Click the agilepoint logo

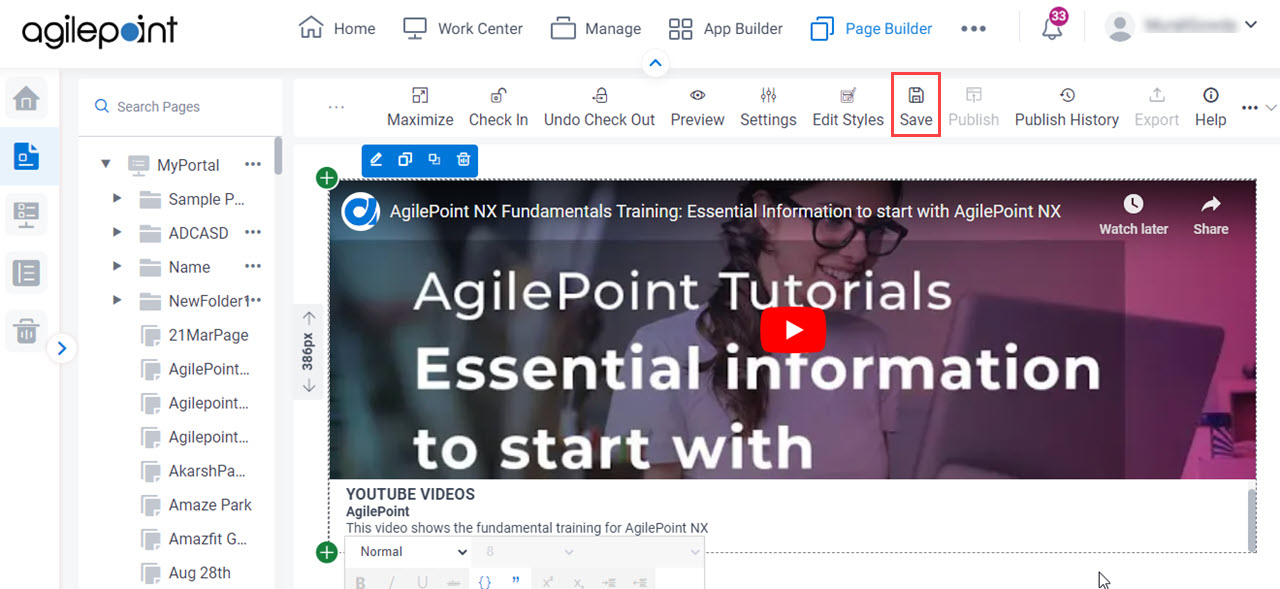pos(99,31)
